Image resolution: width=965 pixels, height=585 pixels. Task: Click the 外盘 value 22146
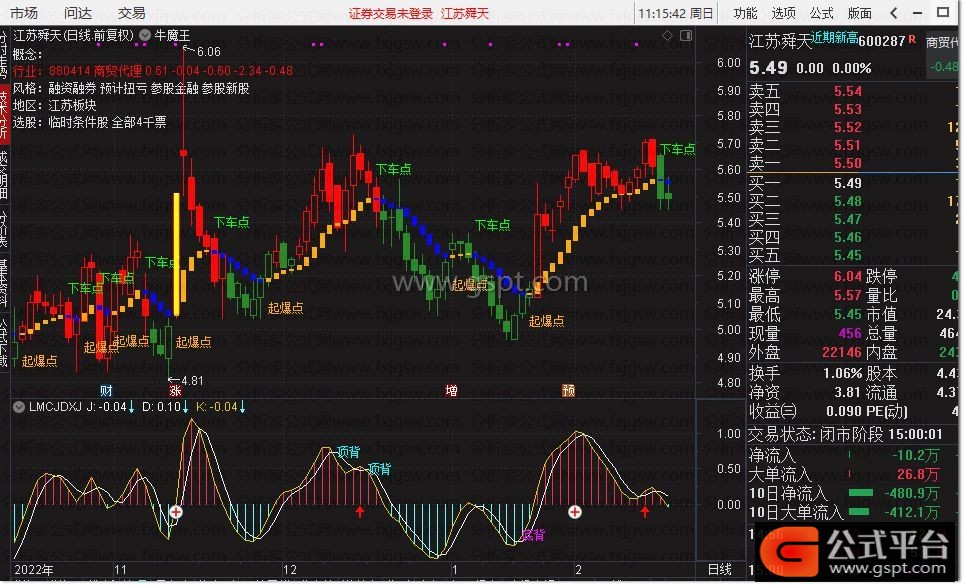pyautogui.click(x=842, y=353)
